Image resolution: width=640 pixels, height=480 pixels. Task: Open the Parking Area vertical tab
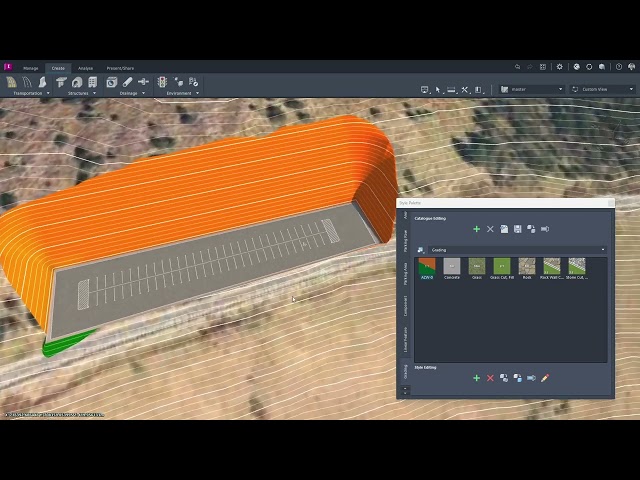coord(405,273)
